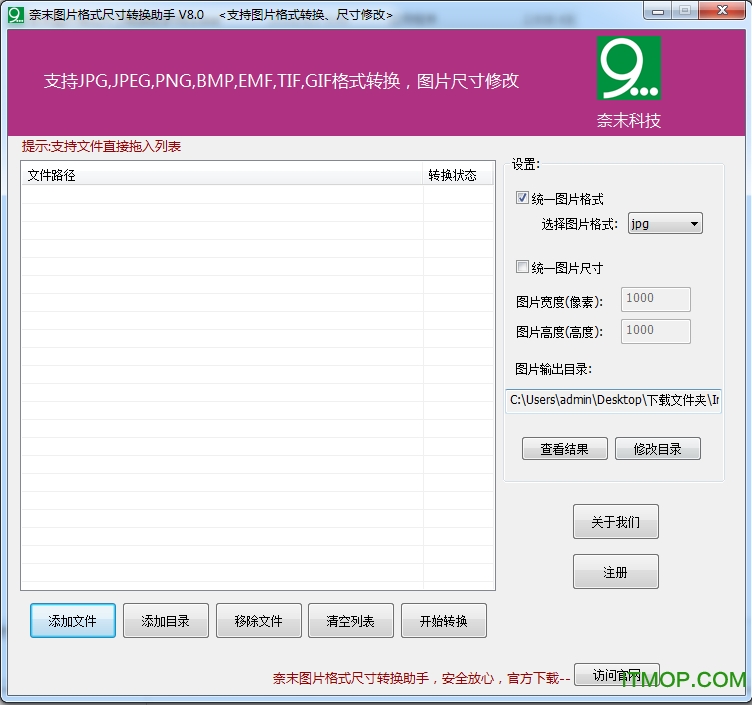Viewport: 752px width, 705px height.
Task: Click the 选择图片格式: label
Action: (580, 224)
